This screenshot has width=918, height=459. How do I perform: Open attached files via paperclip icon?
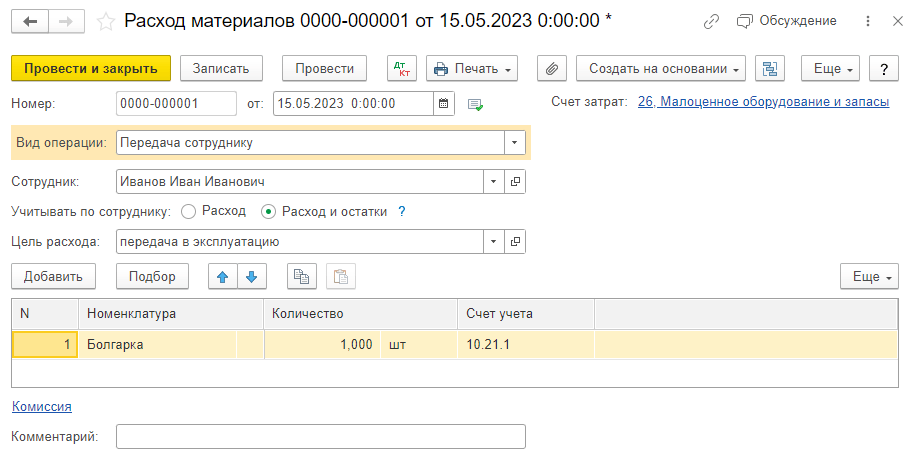pyautogui.click(x=552, y=68)
